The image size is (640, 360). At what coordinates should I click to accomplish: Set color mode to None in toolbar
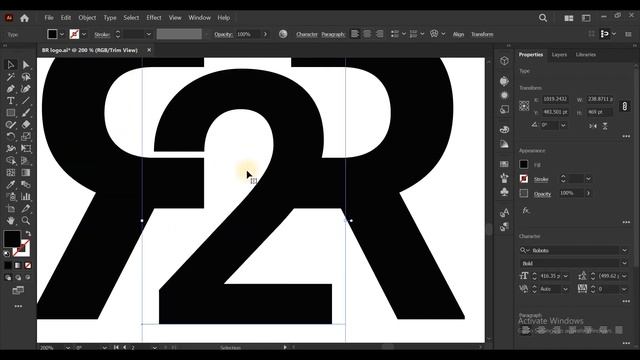point(28,265)
